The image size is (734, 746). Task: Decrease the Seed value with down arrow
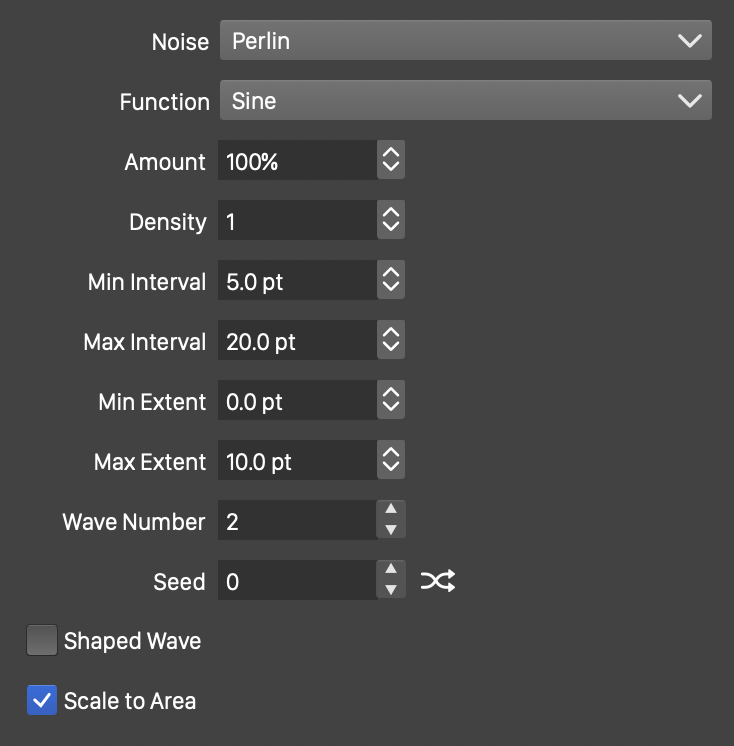tap(391, 591)
